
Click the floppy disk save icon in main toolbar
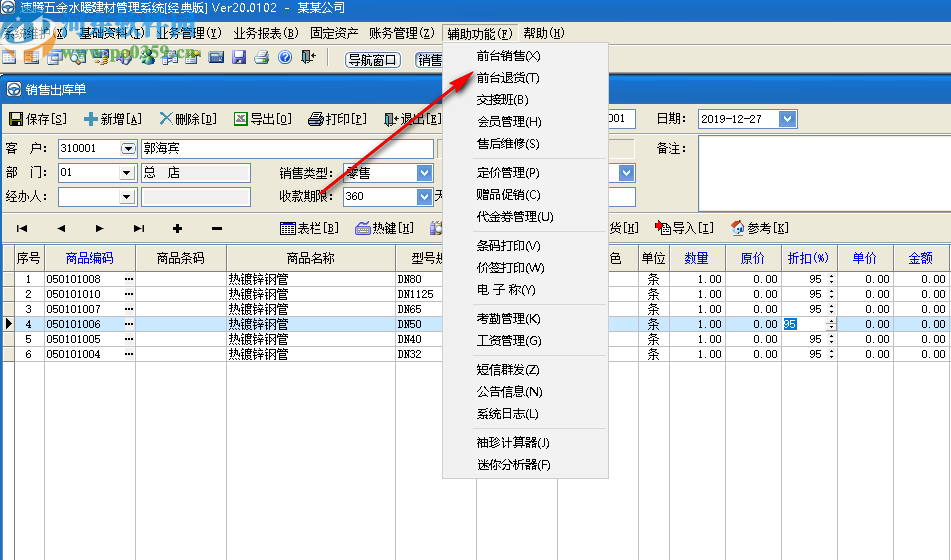239,57
